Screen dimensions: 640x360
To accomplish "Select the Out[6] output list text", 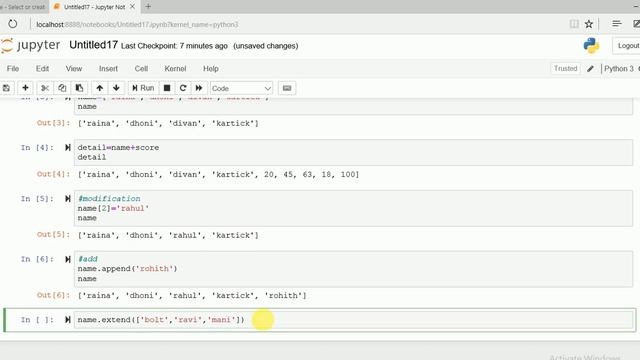I will (x=192, y=296).
